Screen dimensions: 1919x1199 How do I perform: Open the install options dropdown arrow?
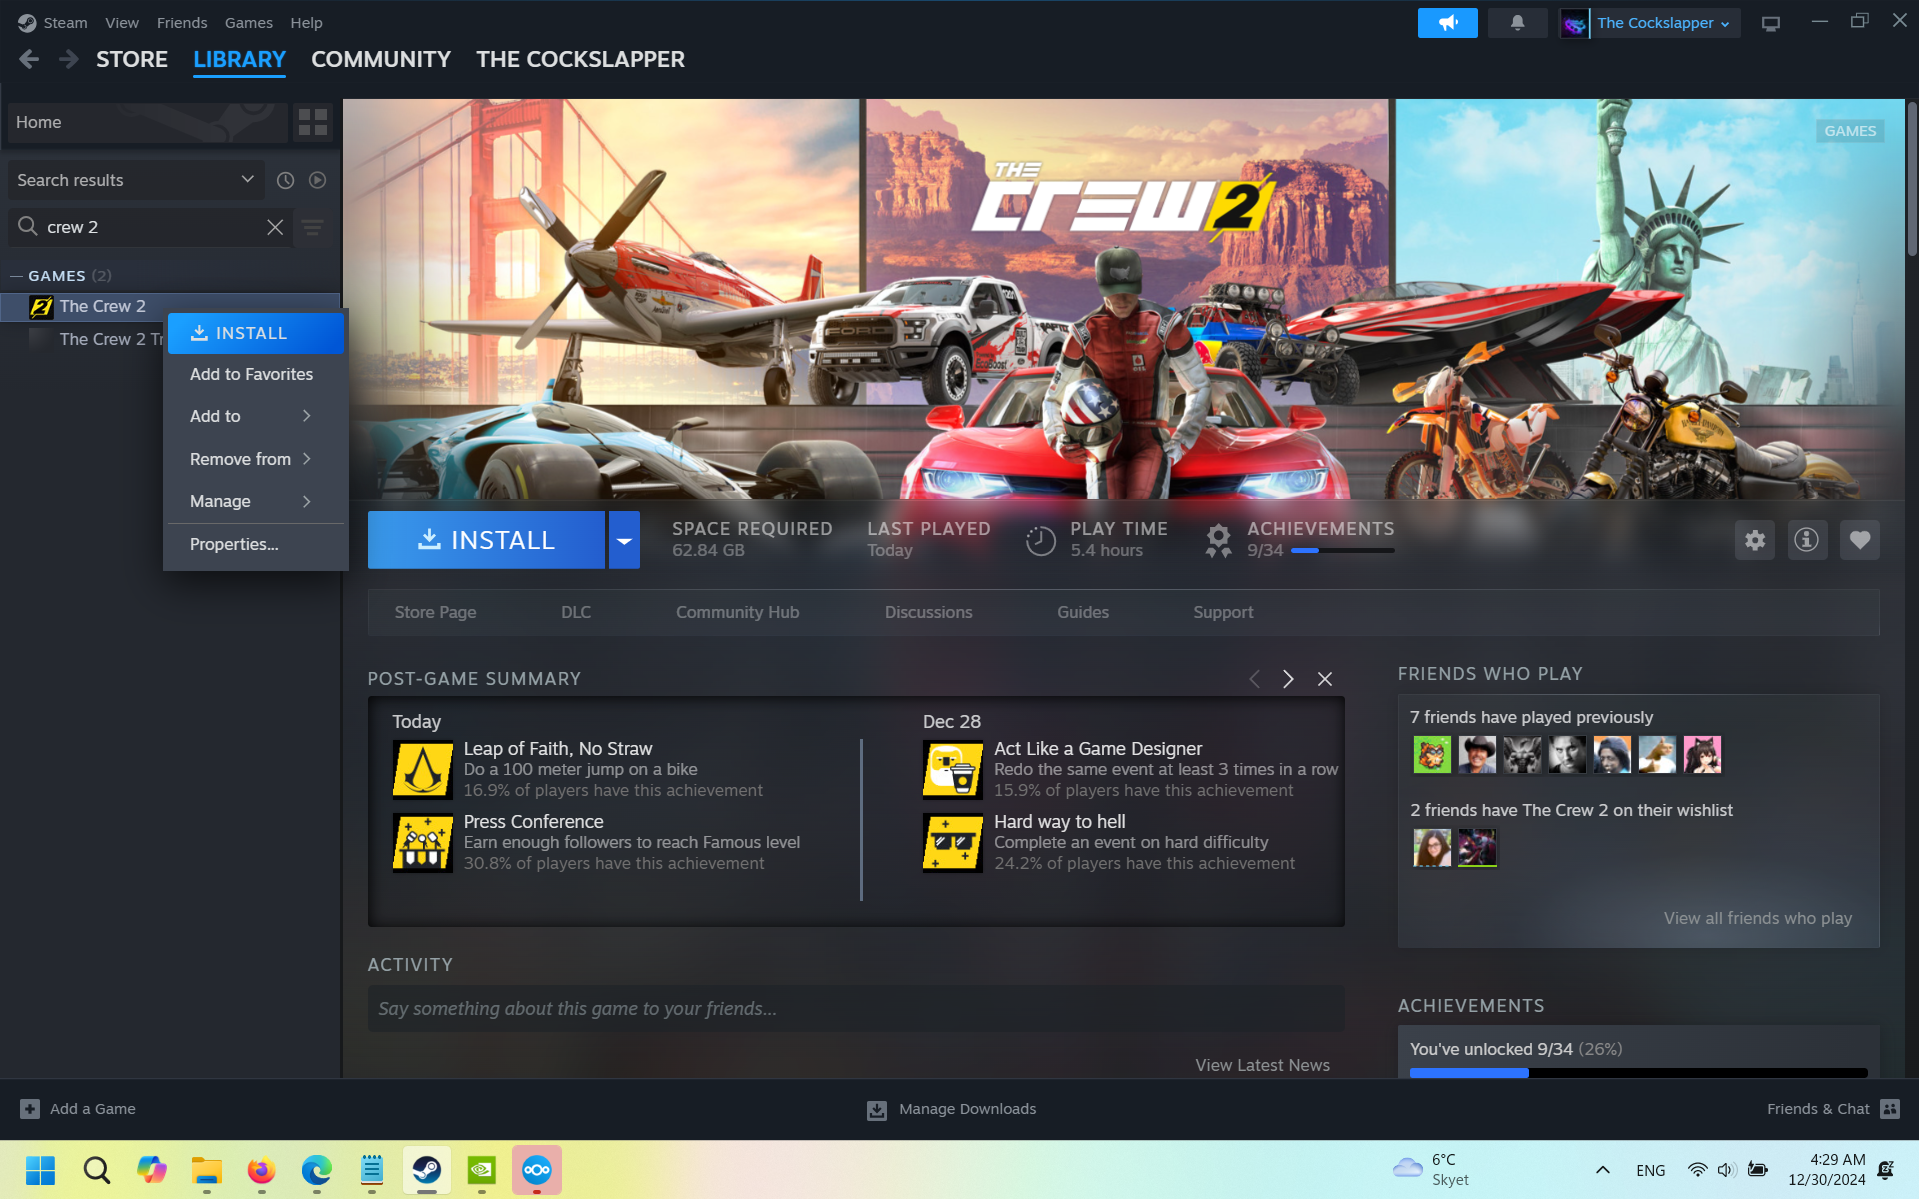pyautogui.click(x=624, y=540)
